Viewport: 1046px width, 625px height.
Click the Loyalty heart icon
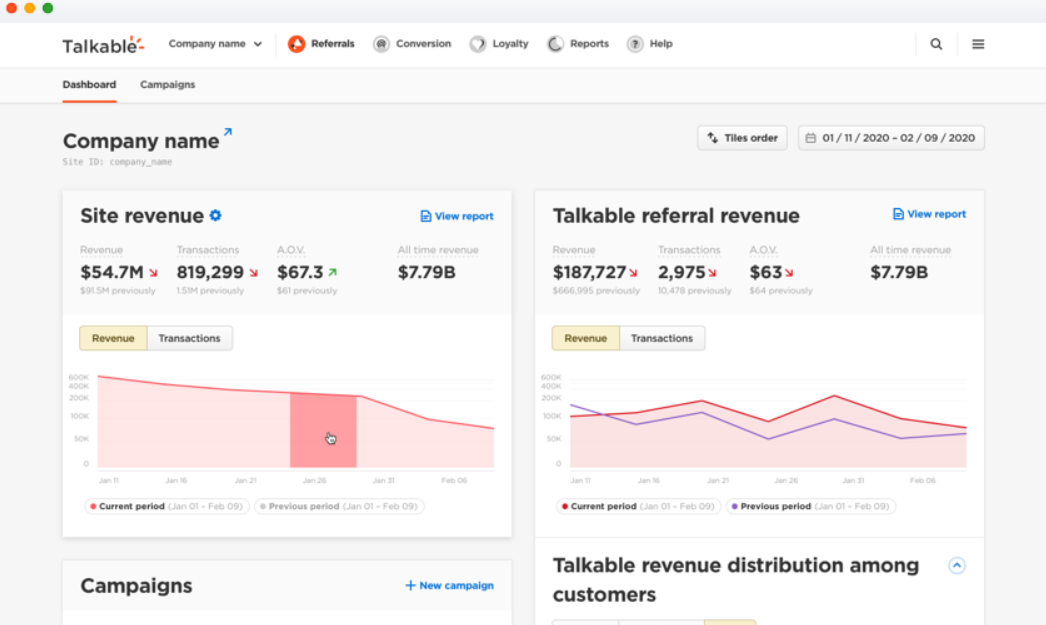tap(478, 44)
